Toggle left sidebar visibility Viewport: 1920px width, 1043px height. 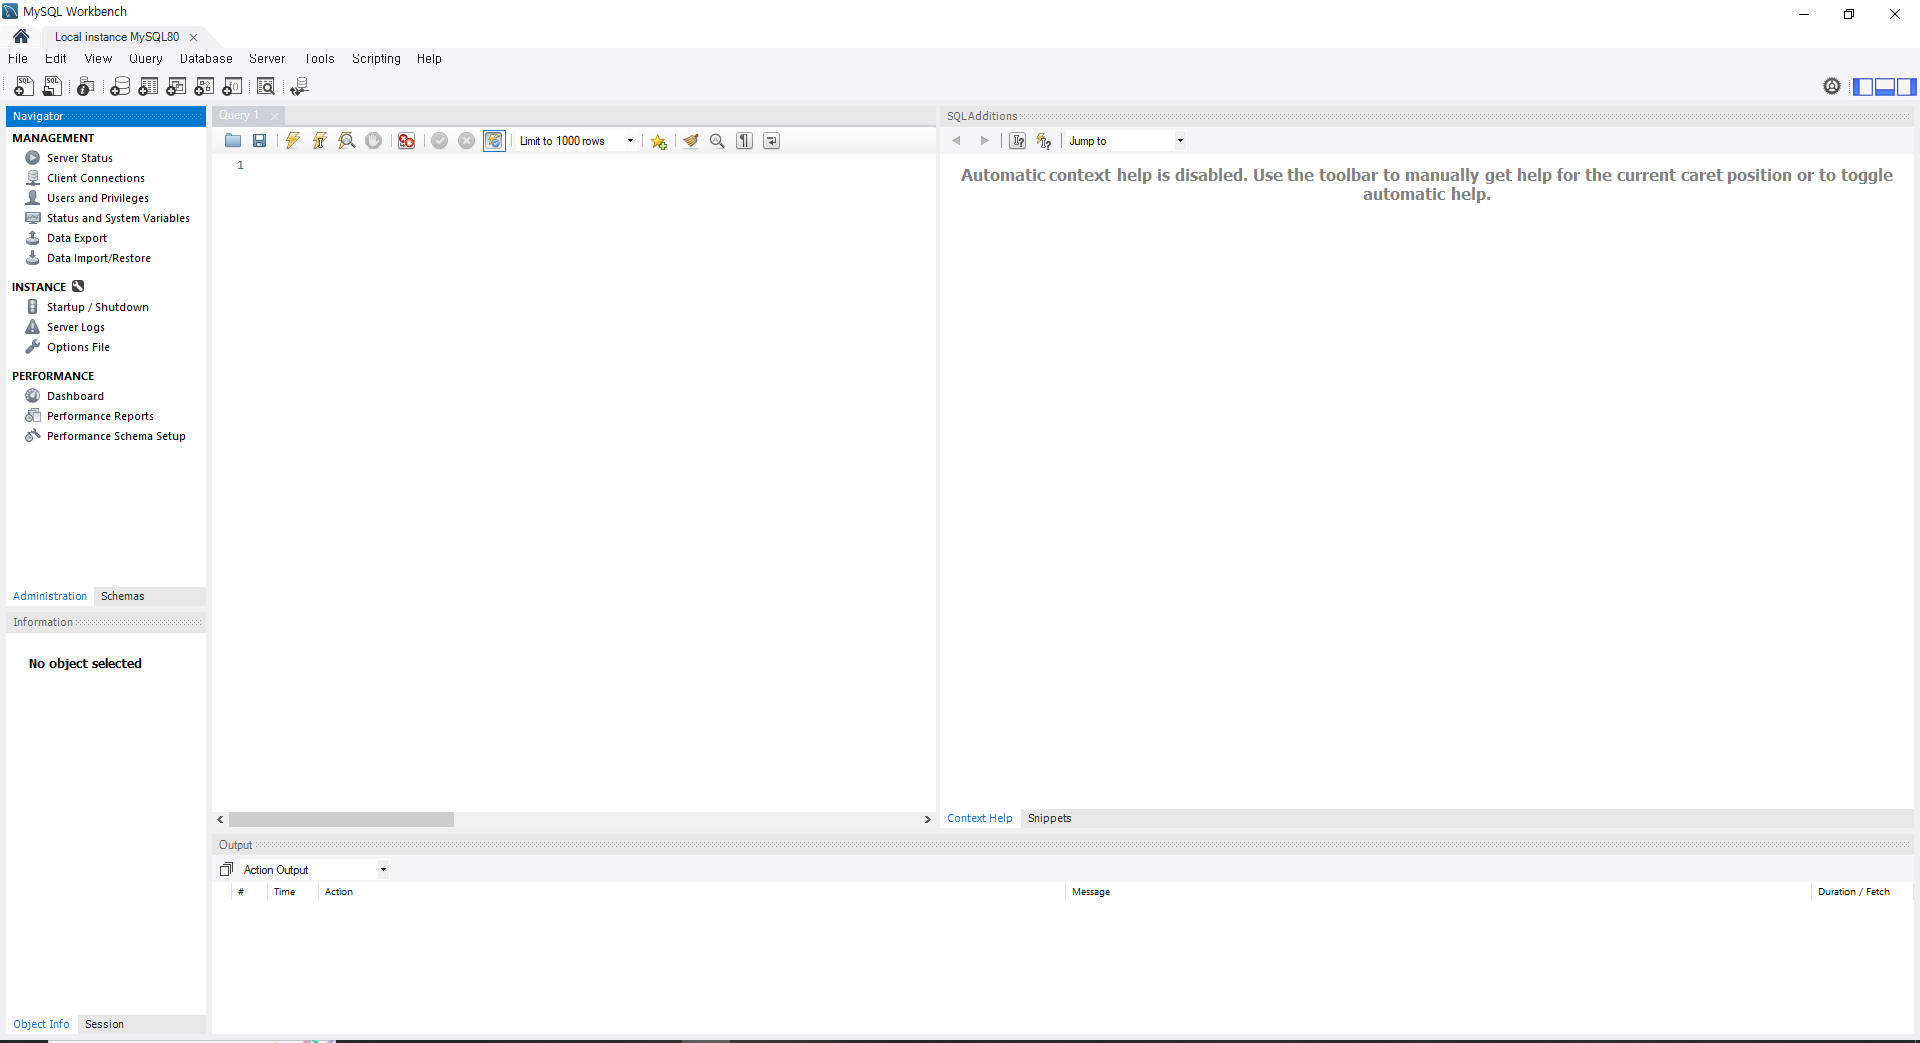pyautogui.click(x=1863, y=87)
